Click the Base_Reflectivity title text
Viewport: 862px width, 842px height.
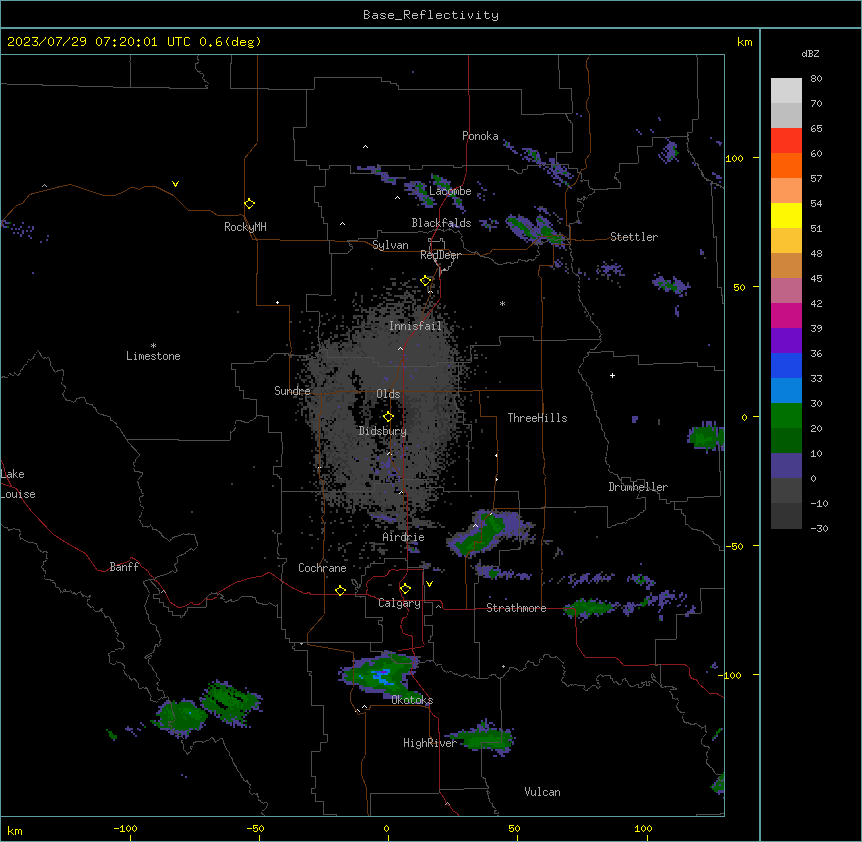pyautogui.click(x=431, y=15)
